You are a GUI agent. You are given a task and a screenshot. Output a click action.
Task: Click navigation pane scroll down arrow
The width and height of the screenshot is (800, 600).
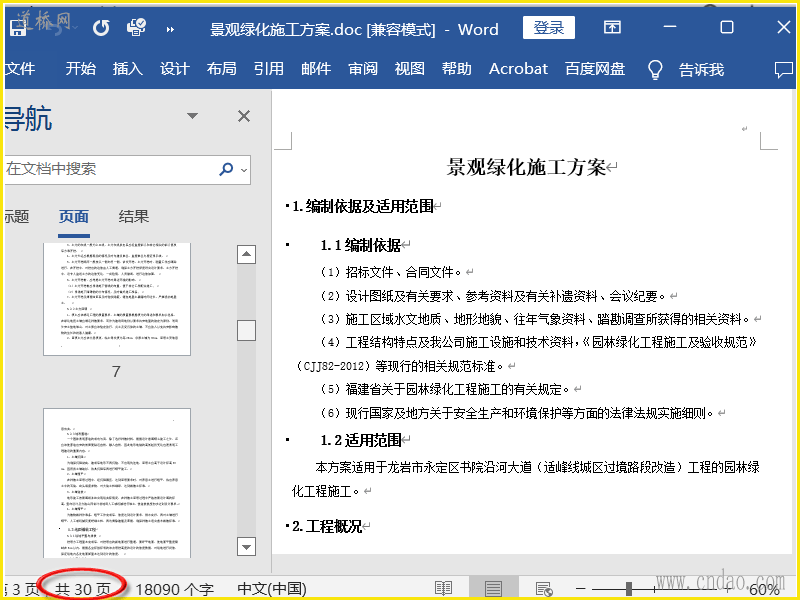(246, 547)
